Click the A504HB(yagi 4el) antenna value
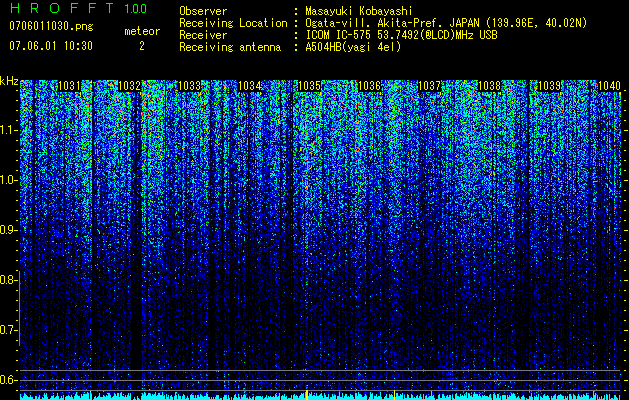 point(353,47)
